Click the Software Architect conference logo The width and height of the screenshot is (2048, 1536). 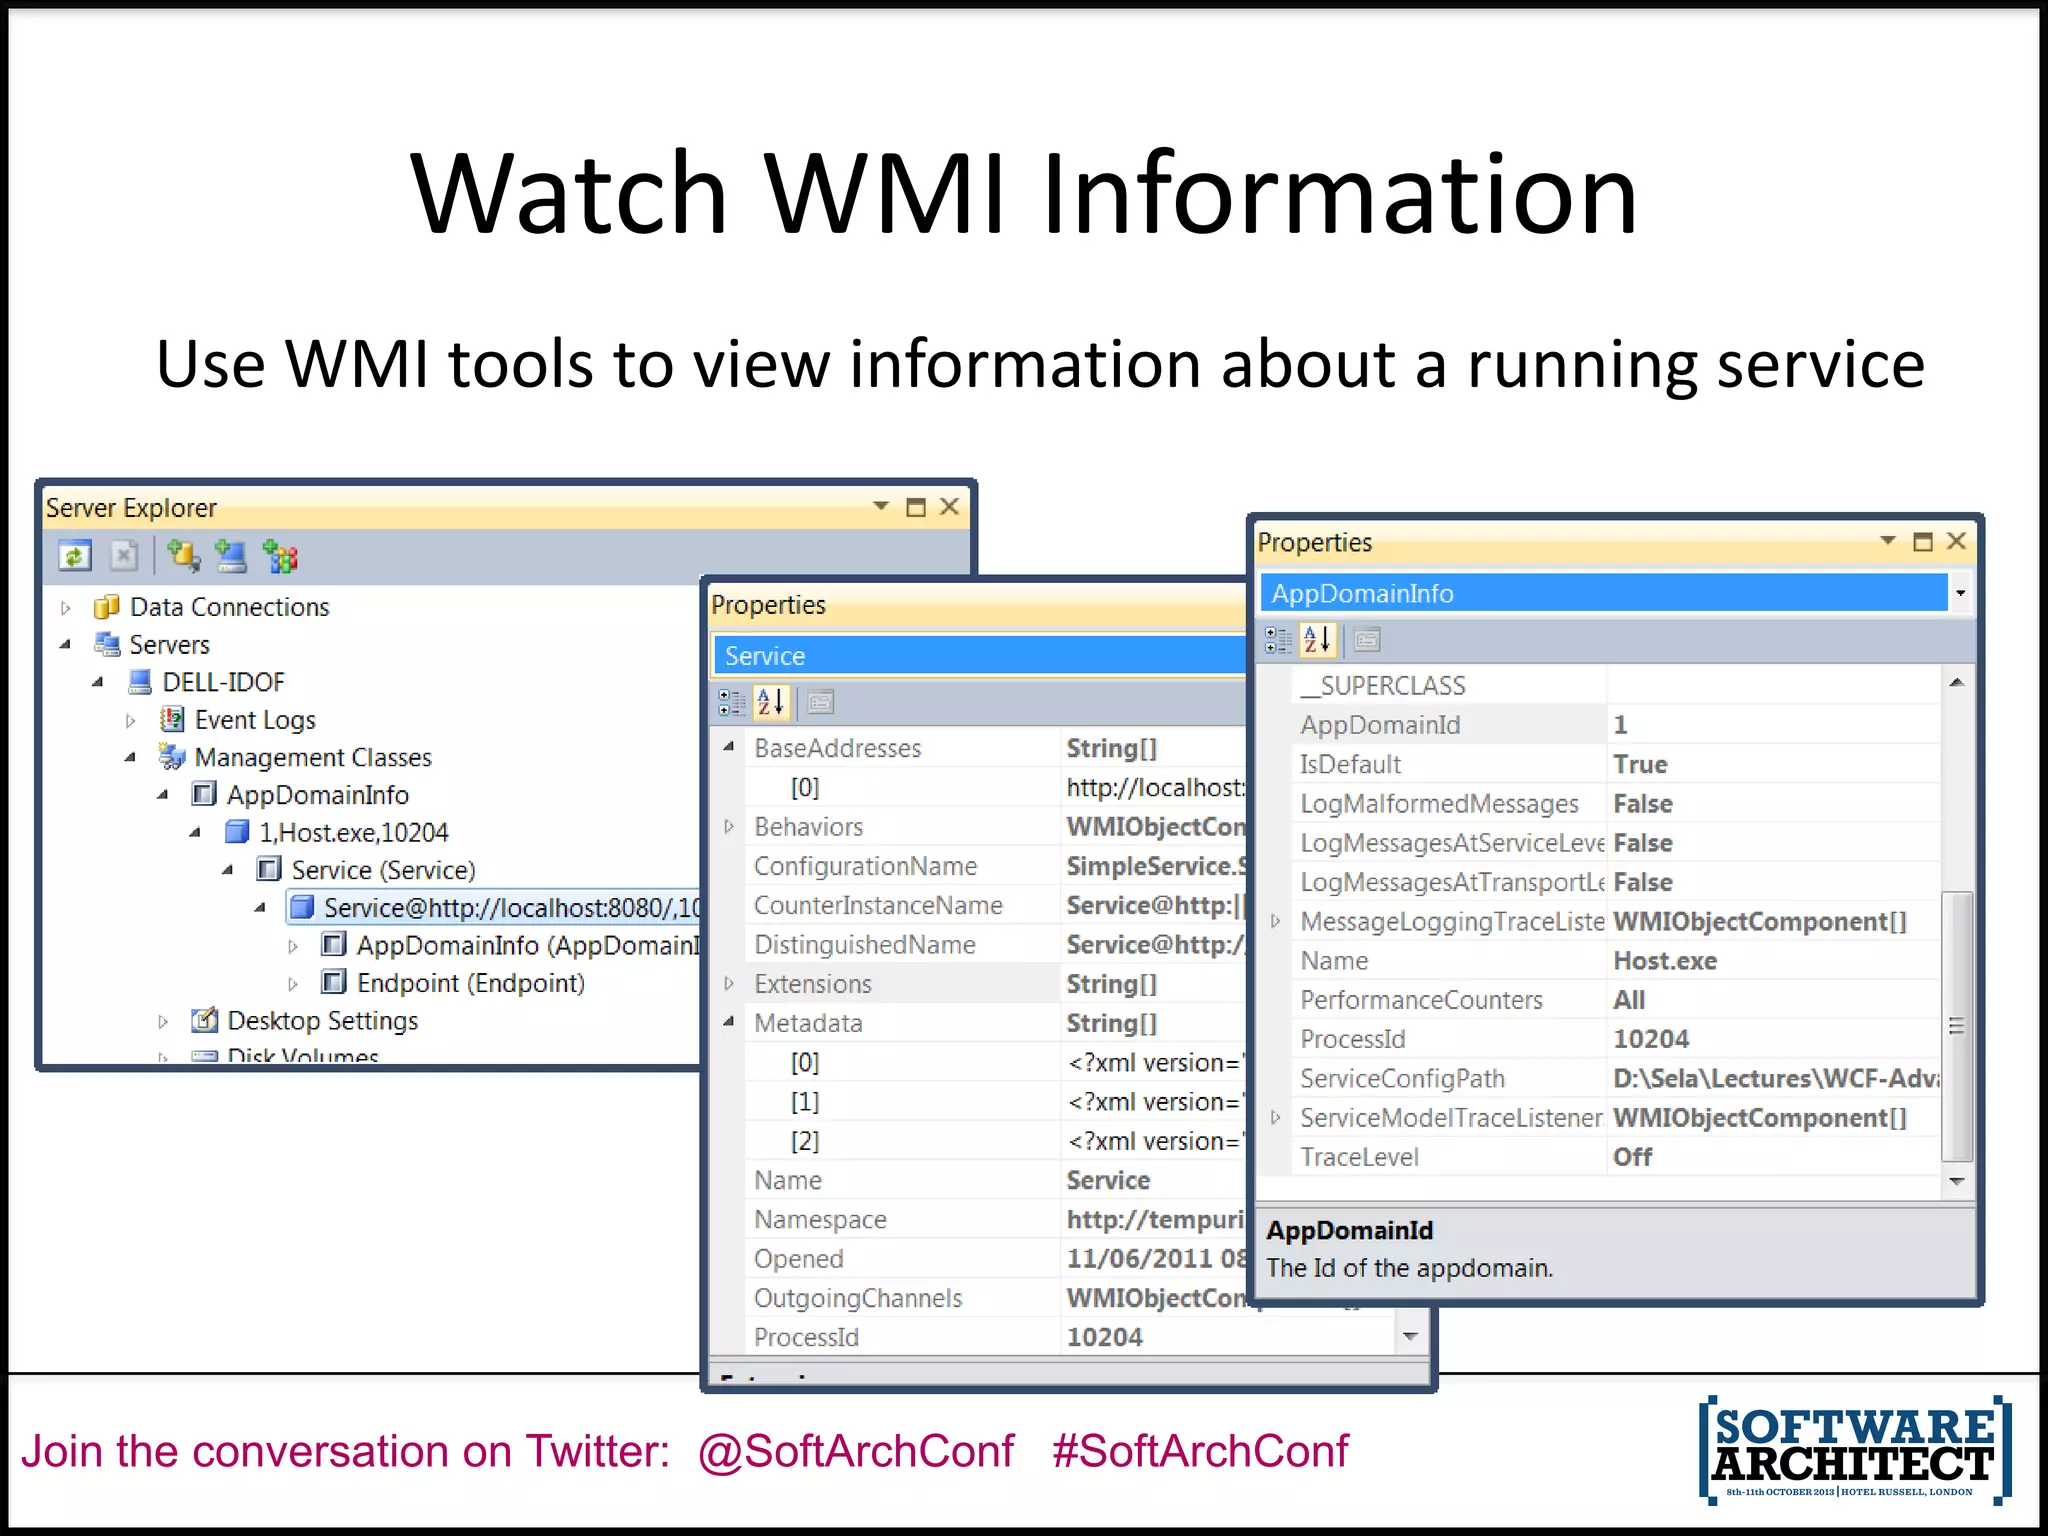pos(1855,1450)
